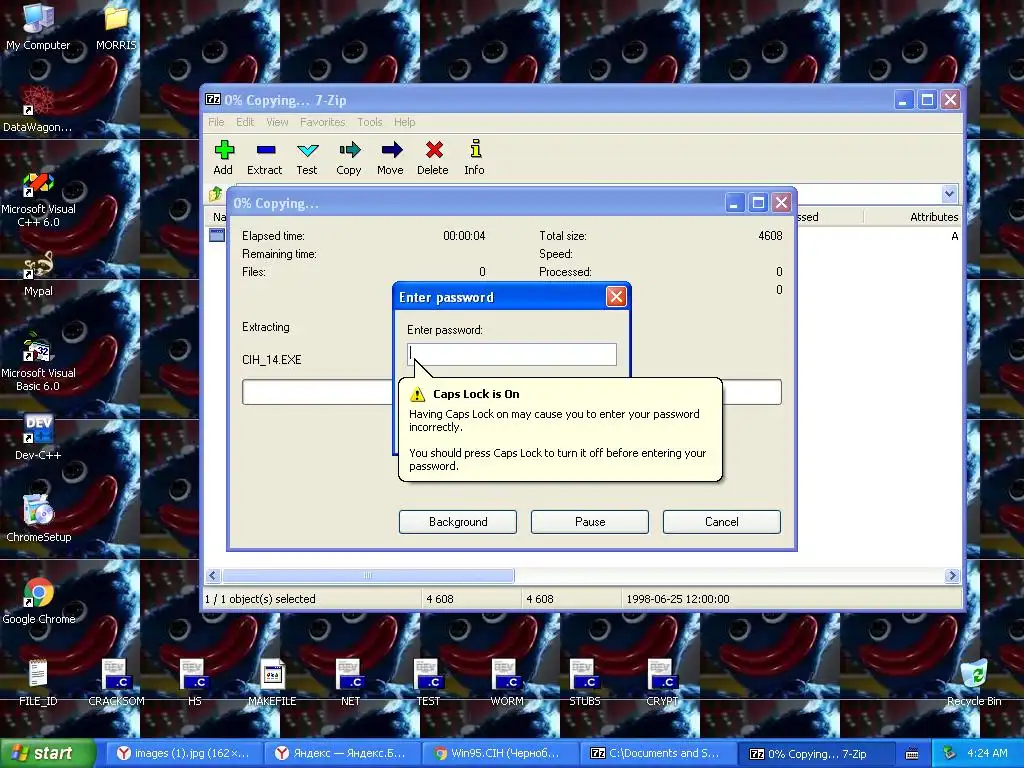The height and width of the screenshot is (768, 1024).
Task: Select My Computer desktop icon
Action: 38,26
